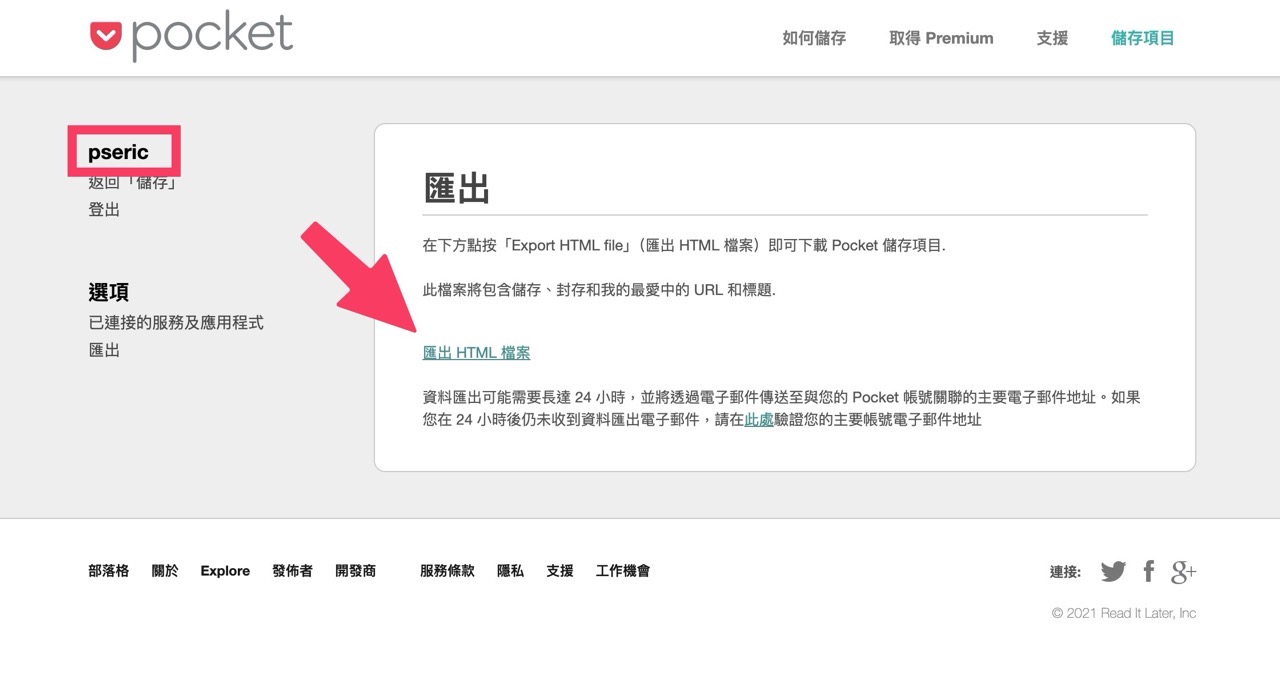Open 服務條款 footer link

447,571
